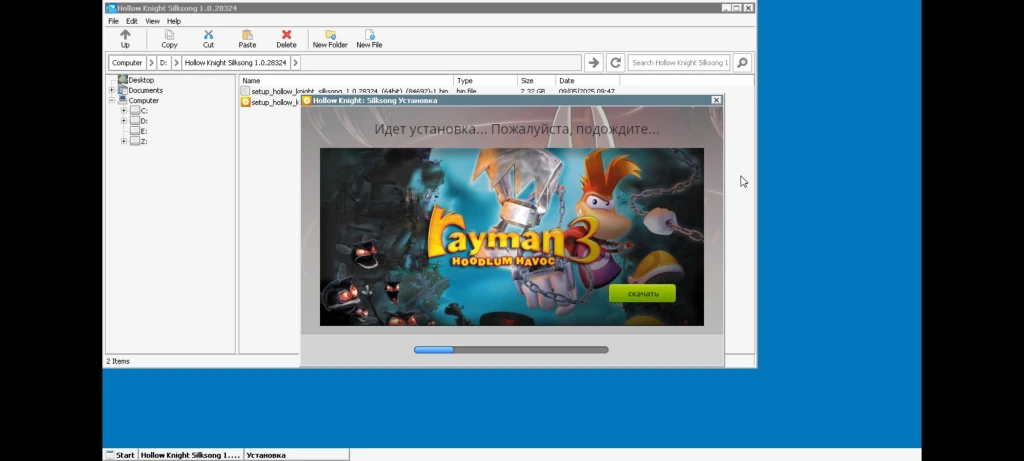The height and width of the screenshot is (461, 1024).
Task: Click the Go arrow beside address bar
Action: click(593, 63)
